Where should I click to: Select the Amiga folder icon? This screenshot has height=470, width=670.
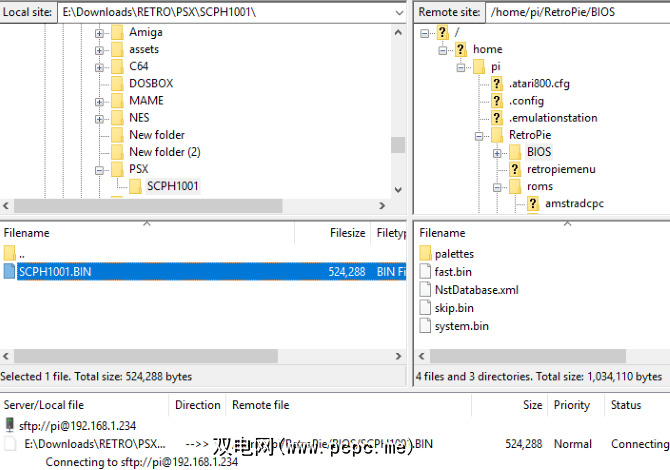tap(117, 32)
